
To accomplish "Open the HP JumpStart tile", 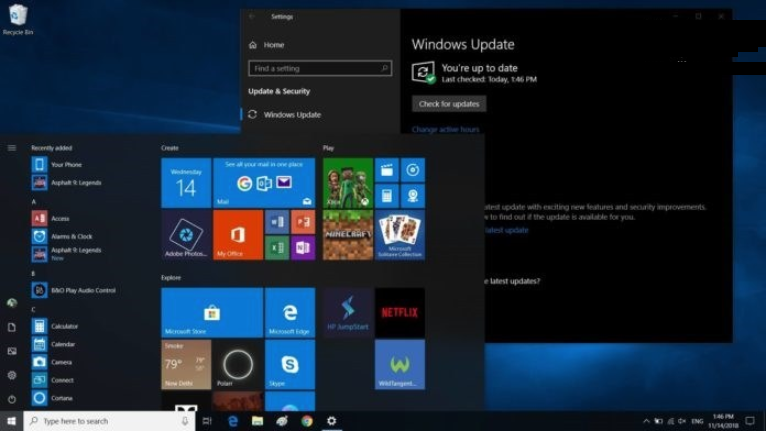I will point(347,313).
